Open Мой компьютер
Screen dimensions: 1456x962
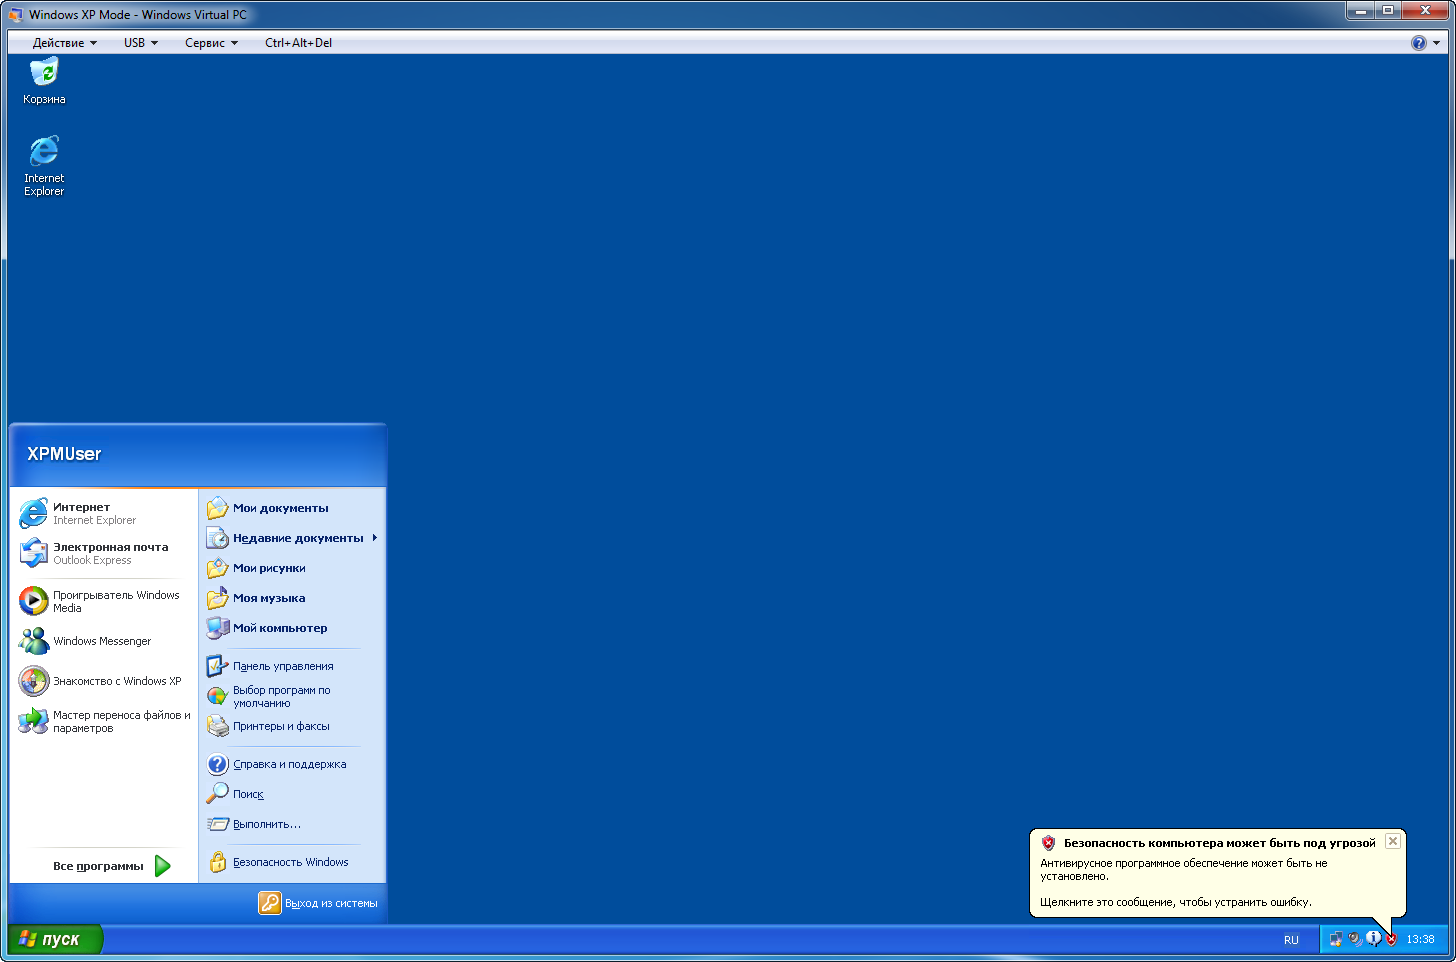click(x=292, y=628)
